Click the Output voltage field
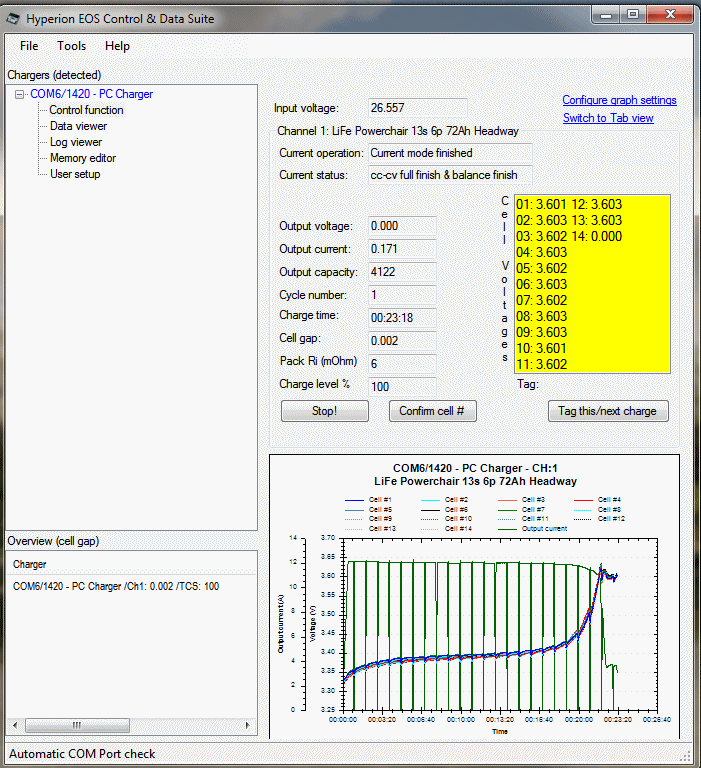Image resolution: width=701 pixels, height=768 pixels. [402, 226]
